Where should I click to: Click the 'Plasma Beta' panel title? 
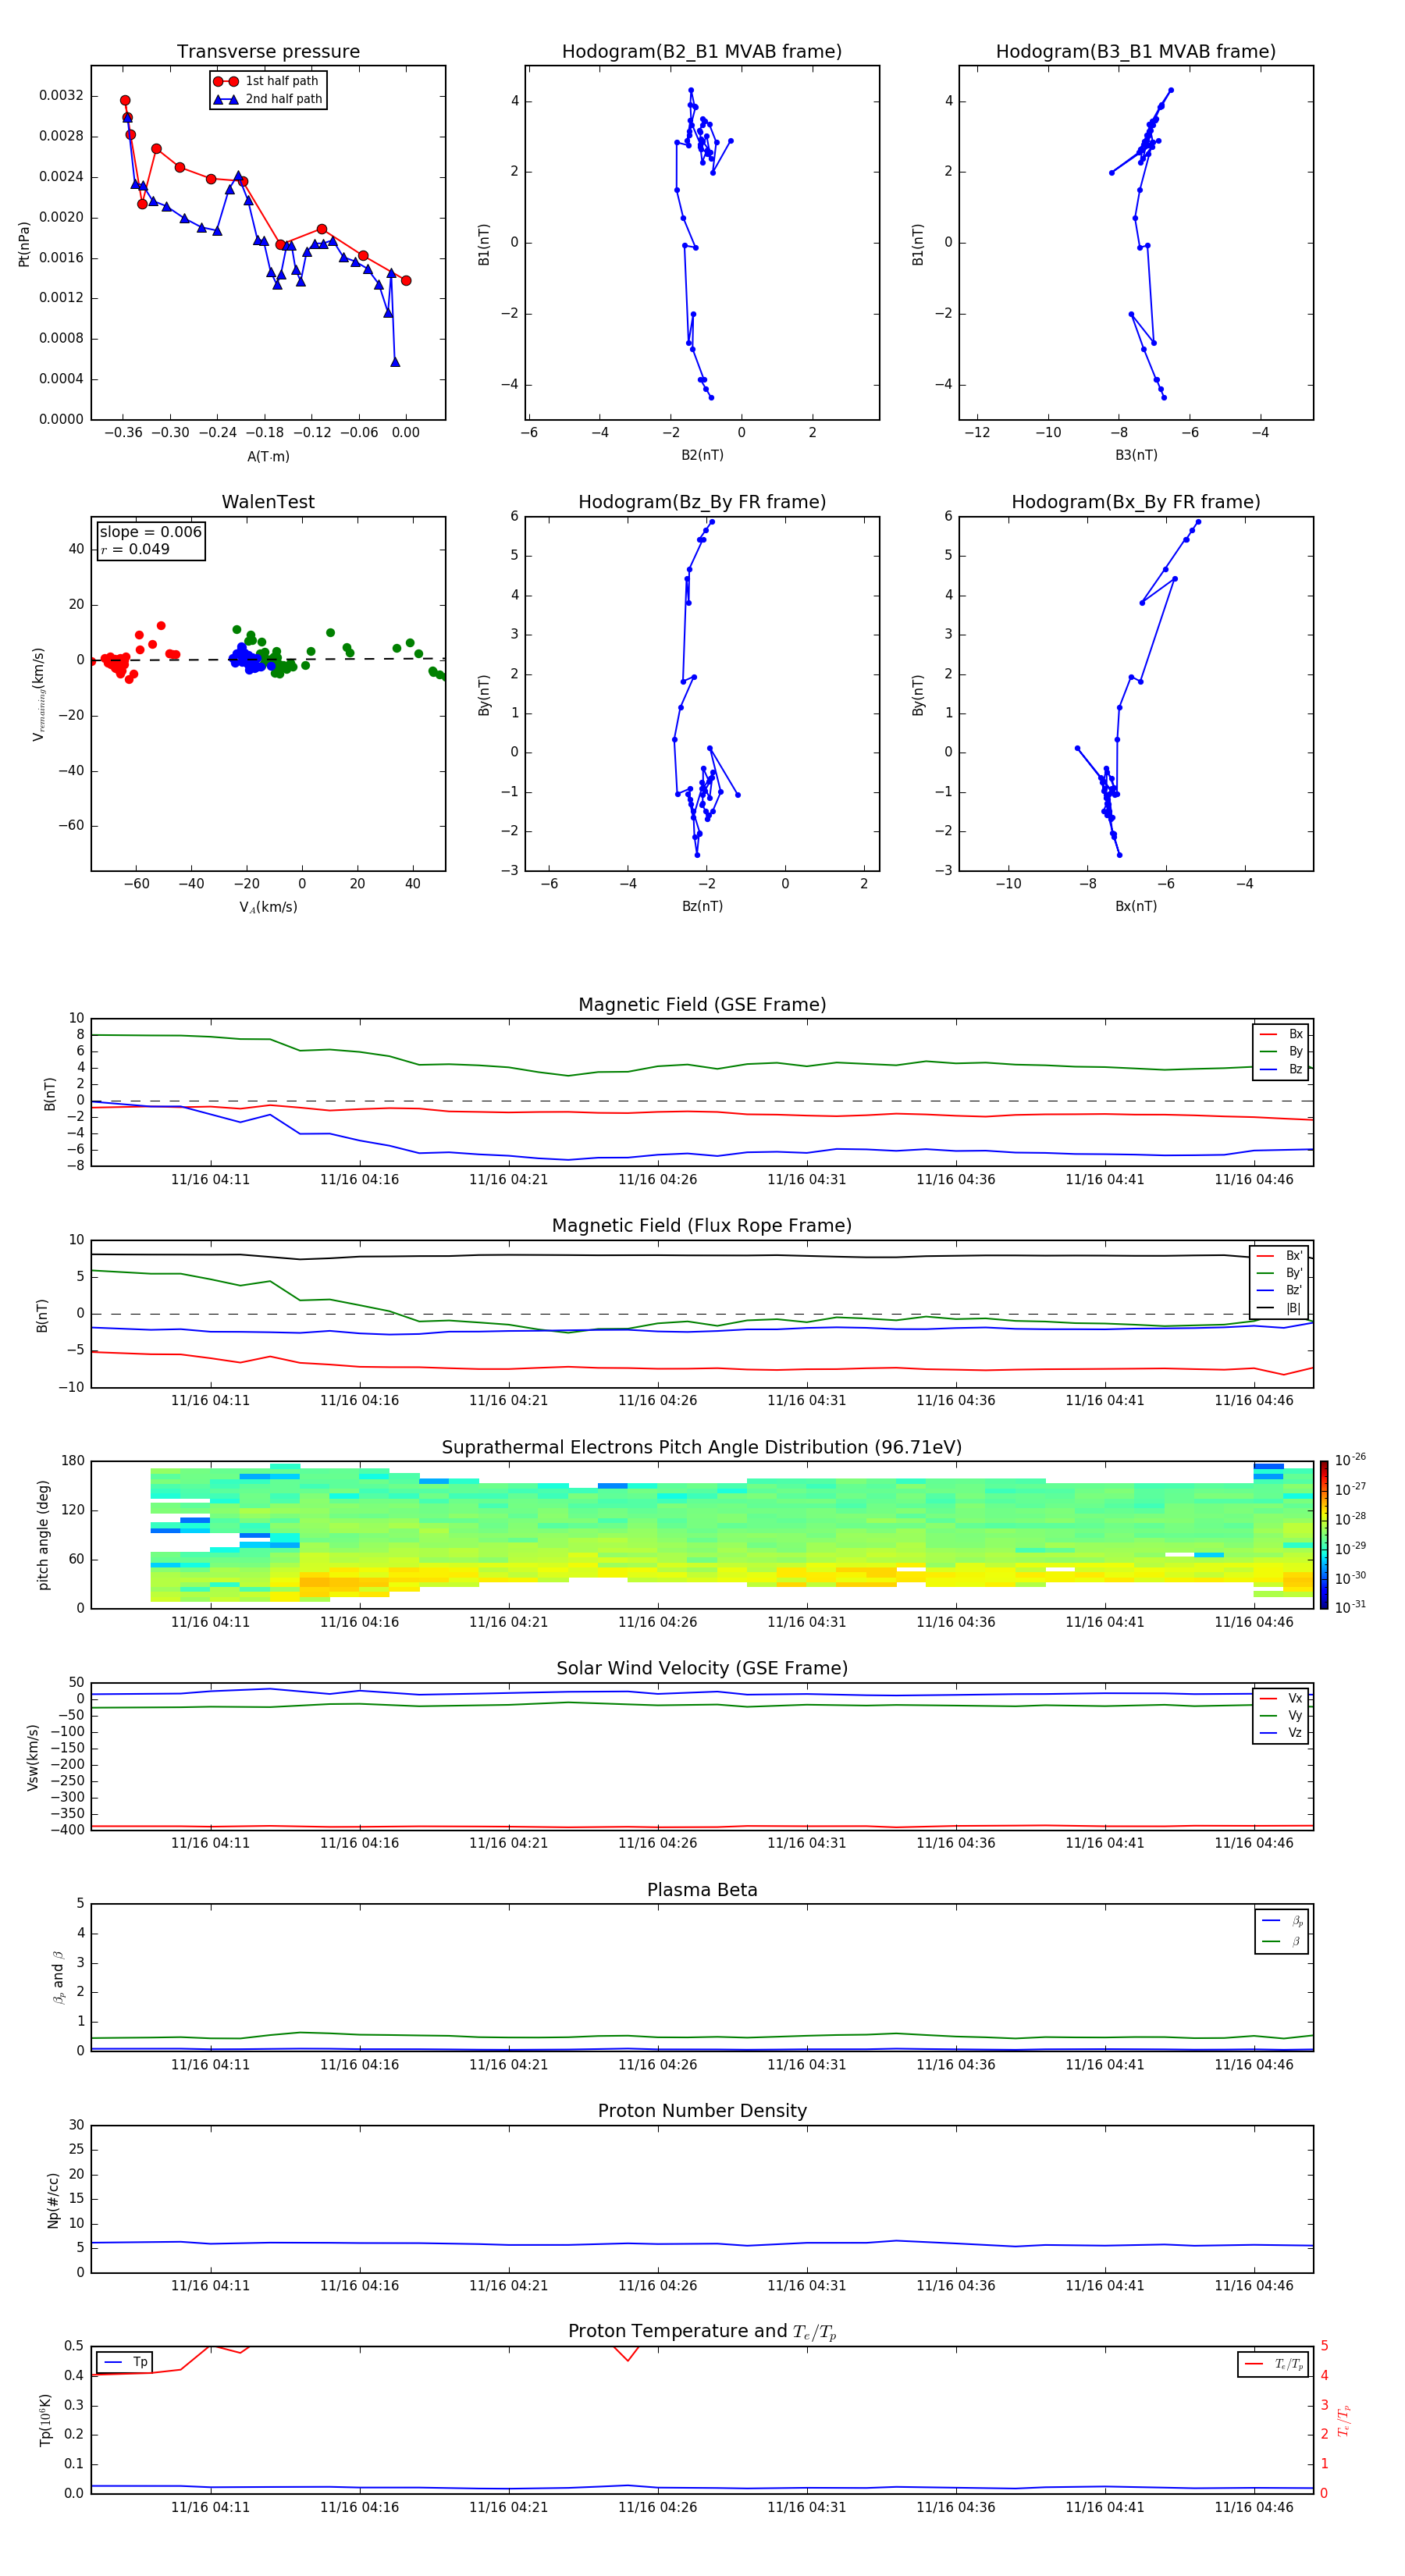(702, 1891)
